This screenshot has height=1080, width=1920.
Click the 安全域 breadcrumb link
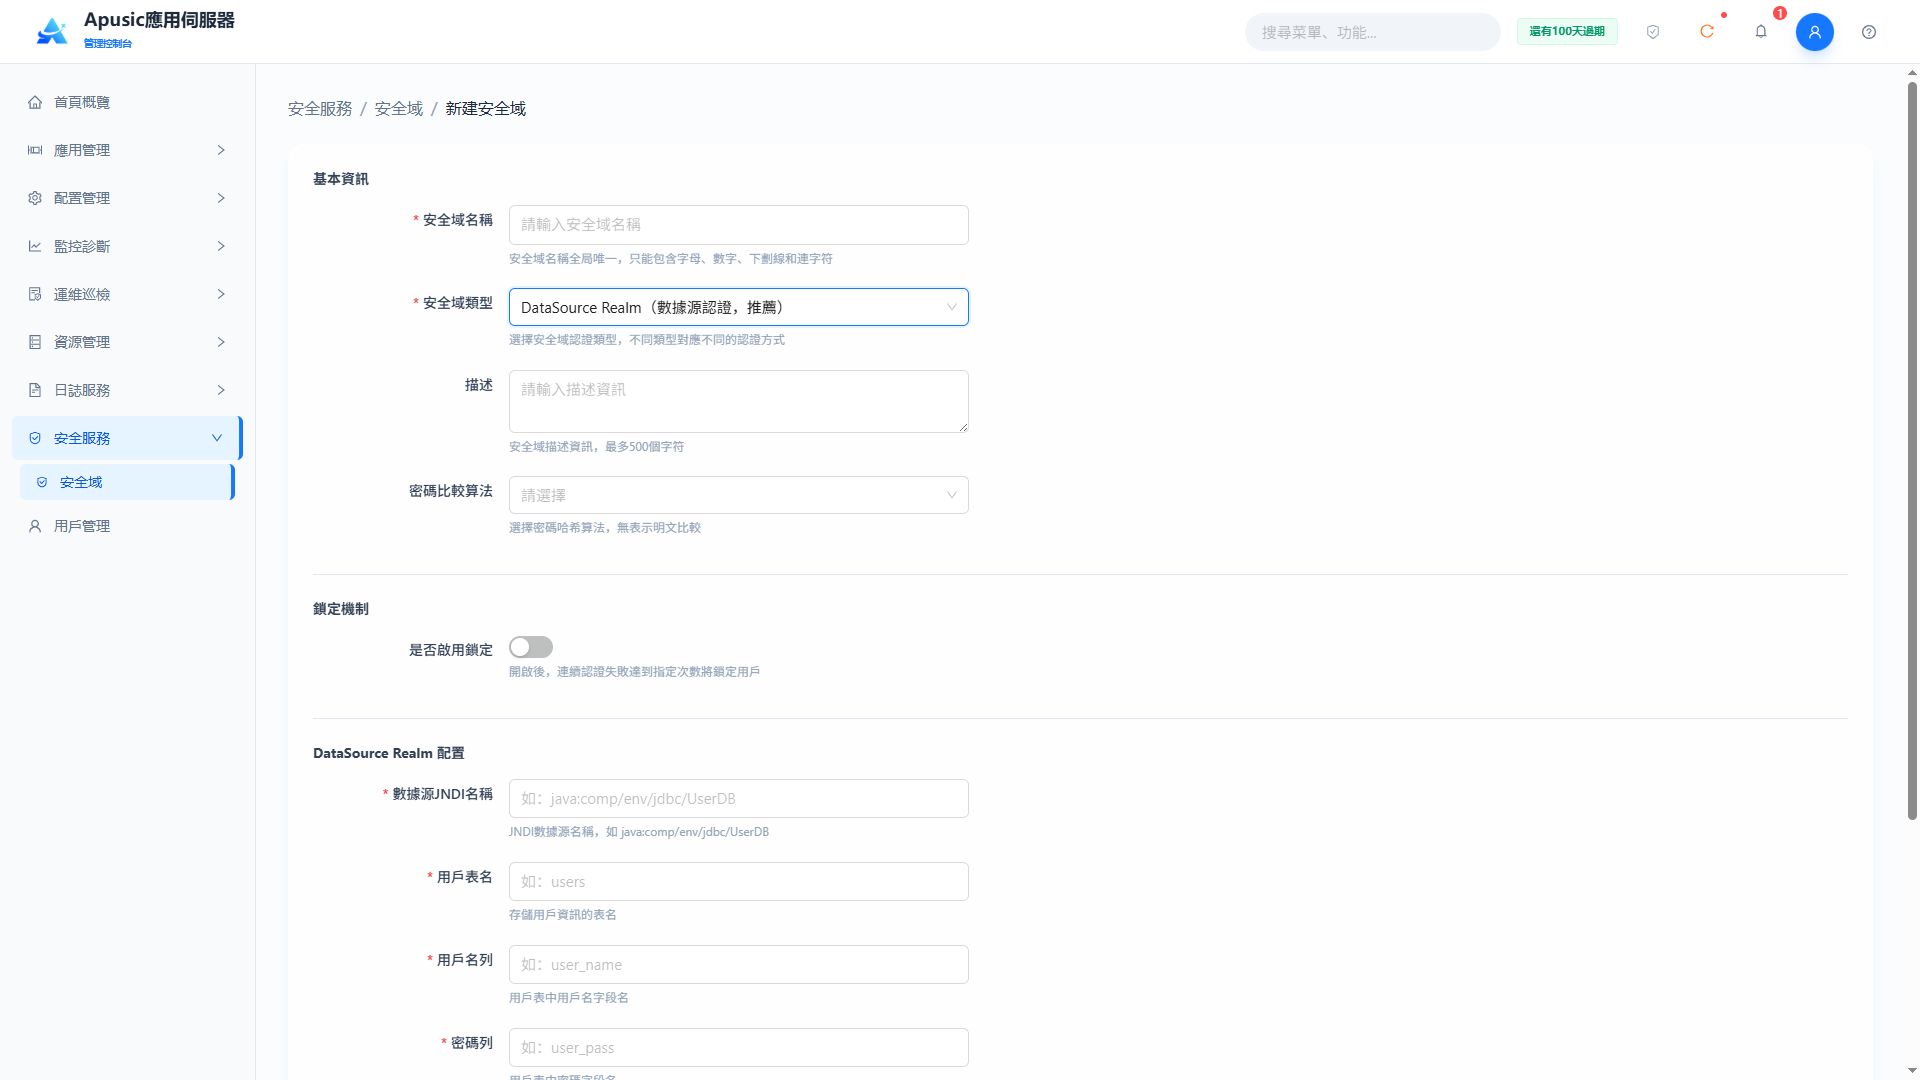point(399,108)
